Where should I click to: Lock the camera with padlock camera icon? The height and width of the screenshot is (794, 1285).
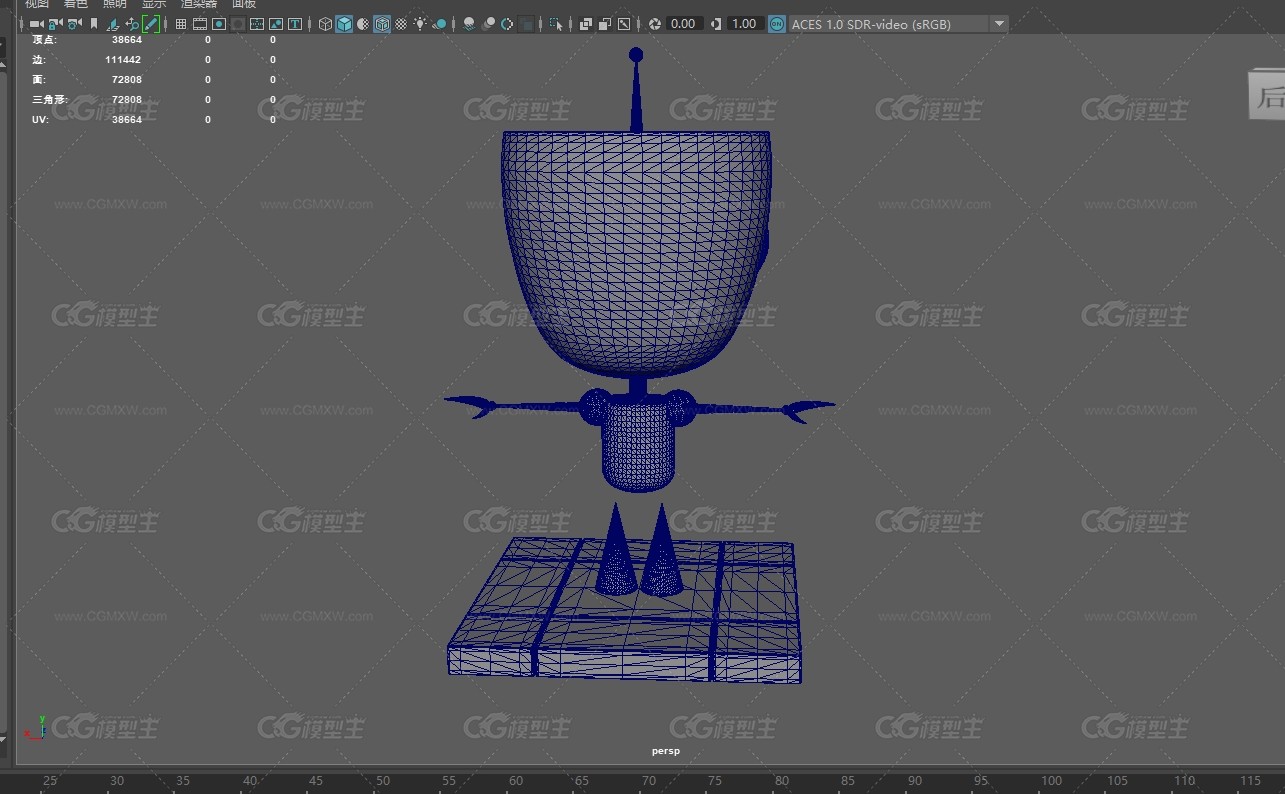(56, 24)
